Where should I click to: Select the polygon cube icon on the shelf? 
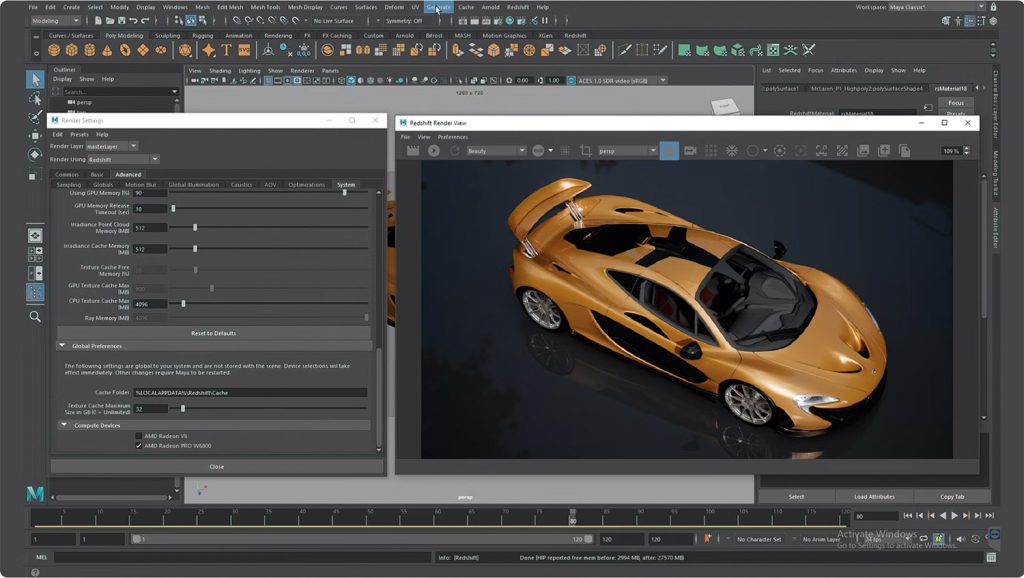pyautogui.click(x=71, y=50)
